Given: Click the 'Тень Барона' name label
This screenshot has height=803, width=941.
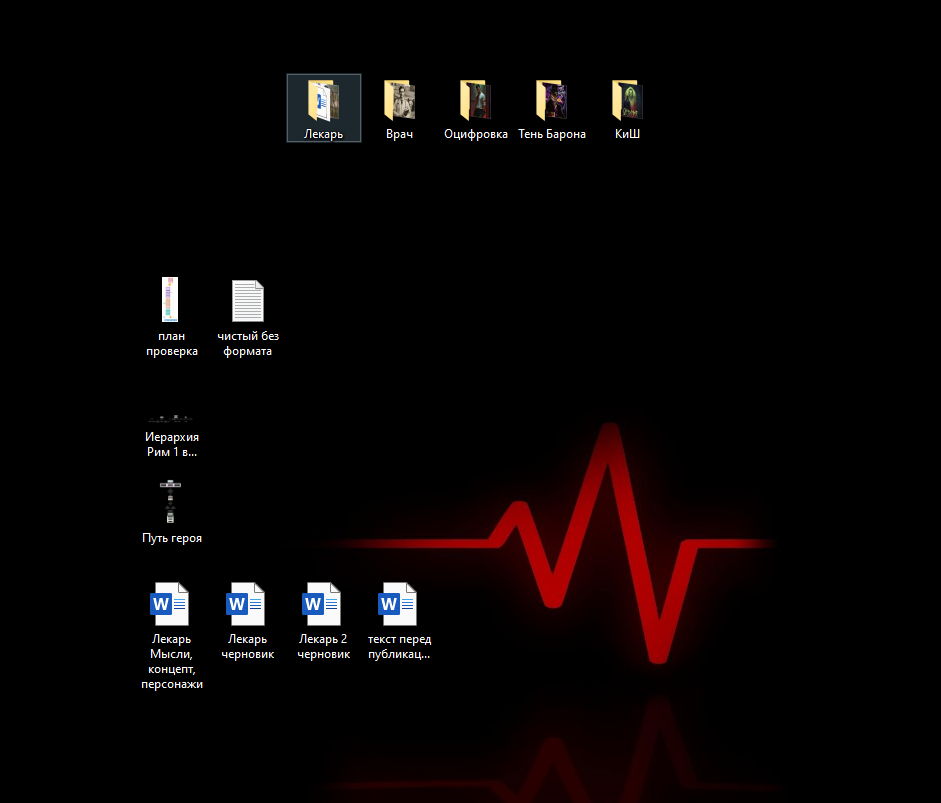Looking at the screenshot, I should coord(552,134).
